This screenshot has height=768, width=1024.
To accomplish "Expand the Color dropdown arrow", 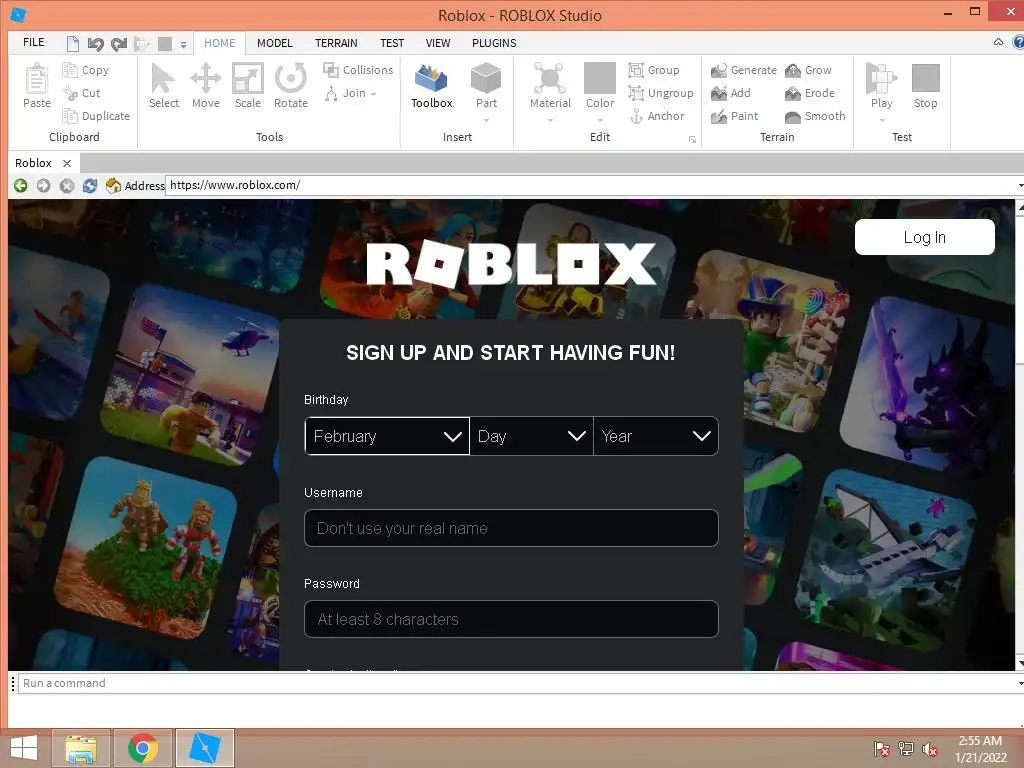I will (x=600, y=121).
